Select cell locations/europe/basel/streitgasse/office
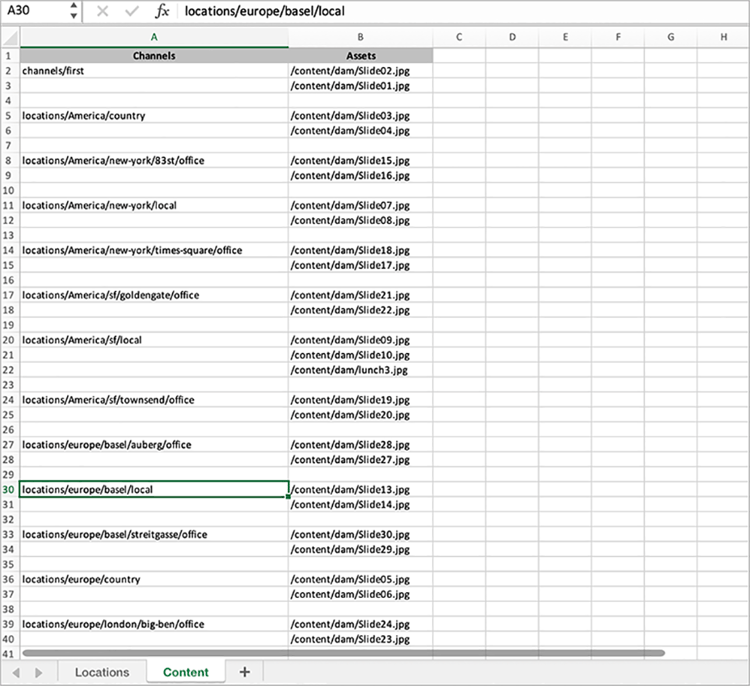This screenshot has width=750, height=686. point(154,534)
